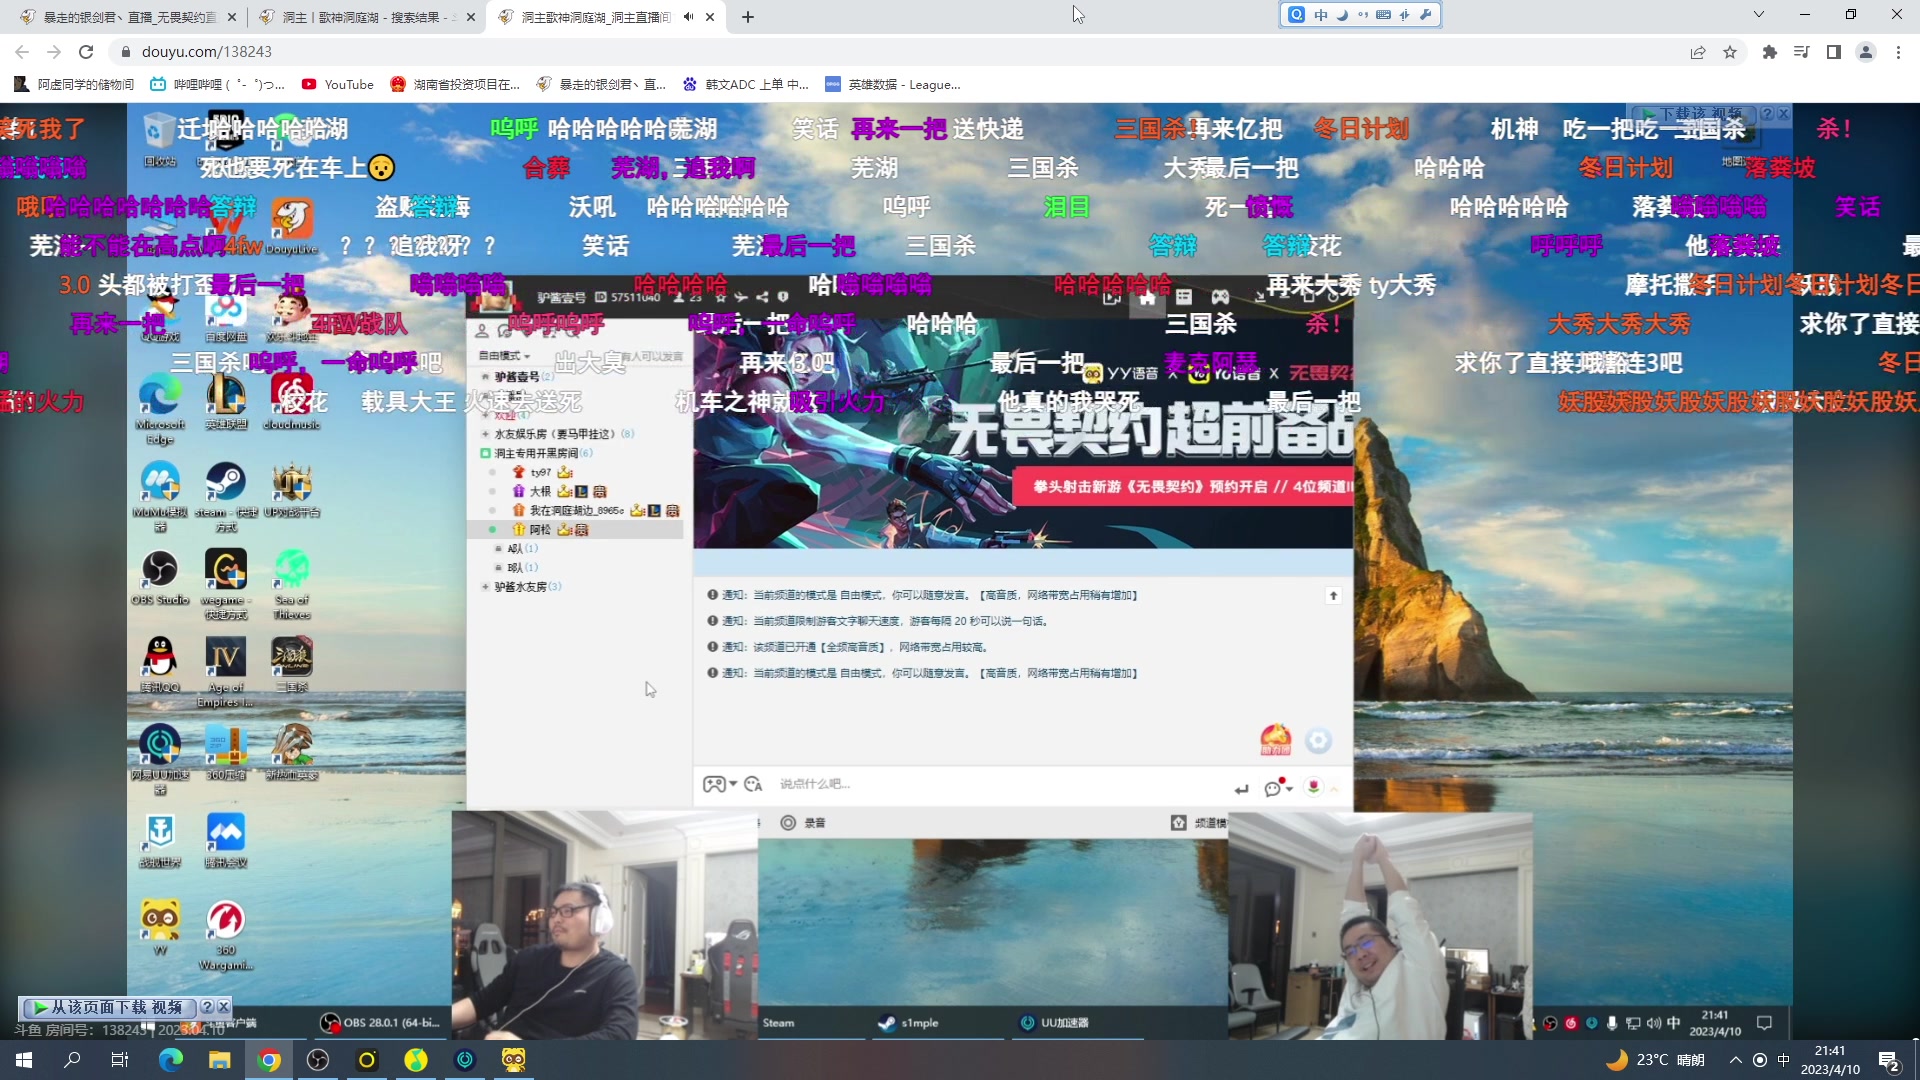Screen dimensions: 1920x1080
Task: Click the magnifier search icon in YY panel
Action: pyautogui.click(x=570, y=333)
